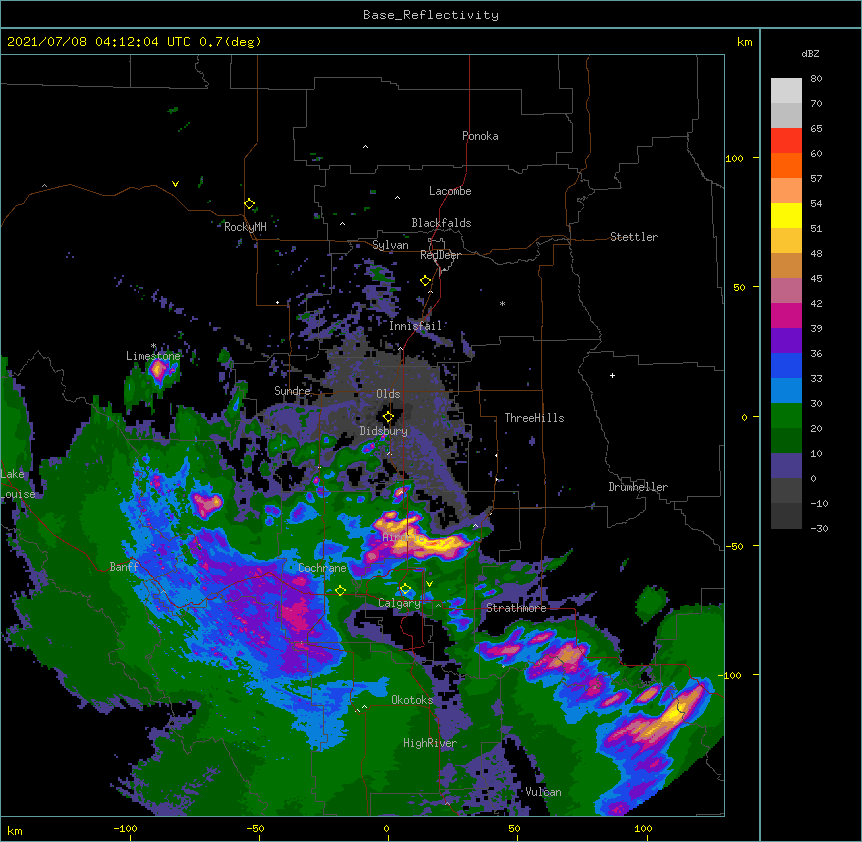Click the Okotoks label

[412, 700]
